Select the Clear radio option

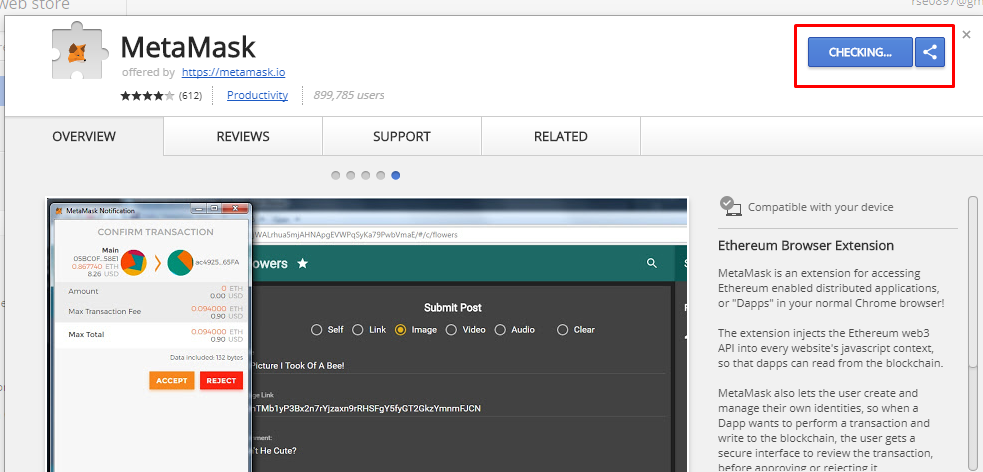562,330
